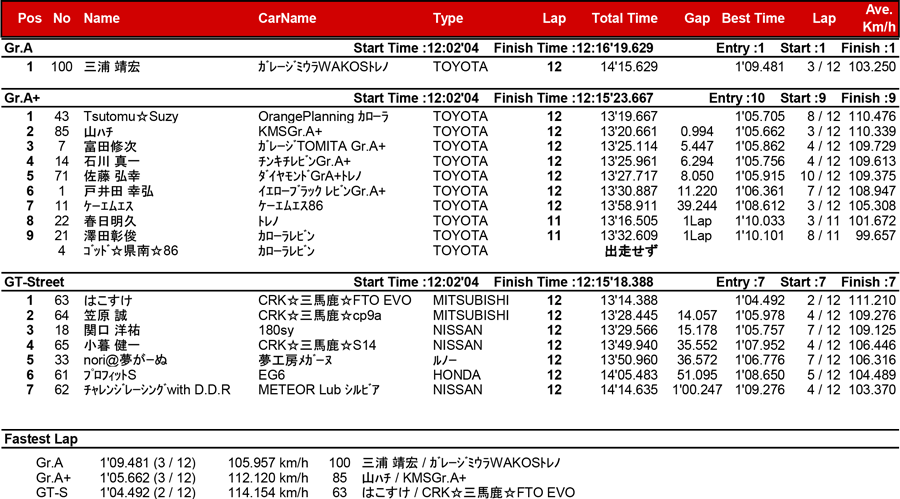The width and height of the screenshot is (900, 499).
Task: Click driver name 'Tsutomu☆Suzy'
Action: [x=131, y=117]
